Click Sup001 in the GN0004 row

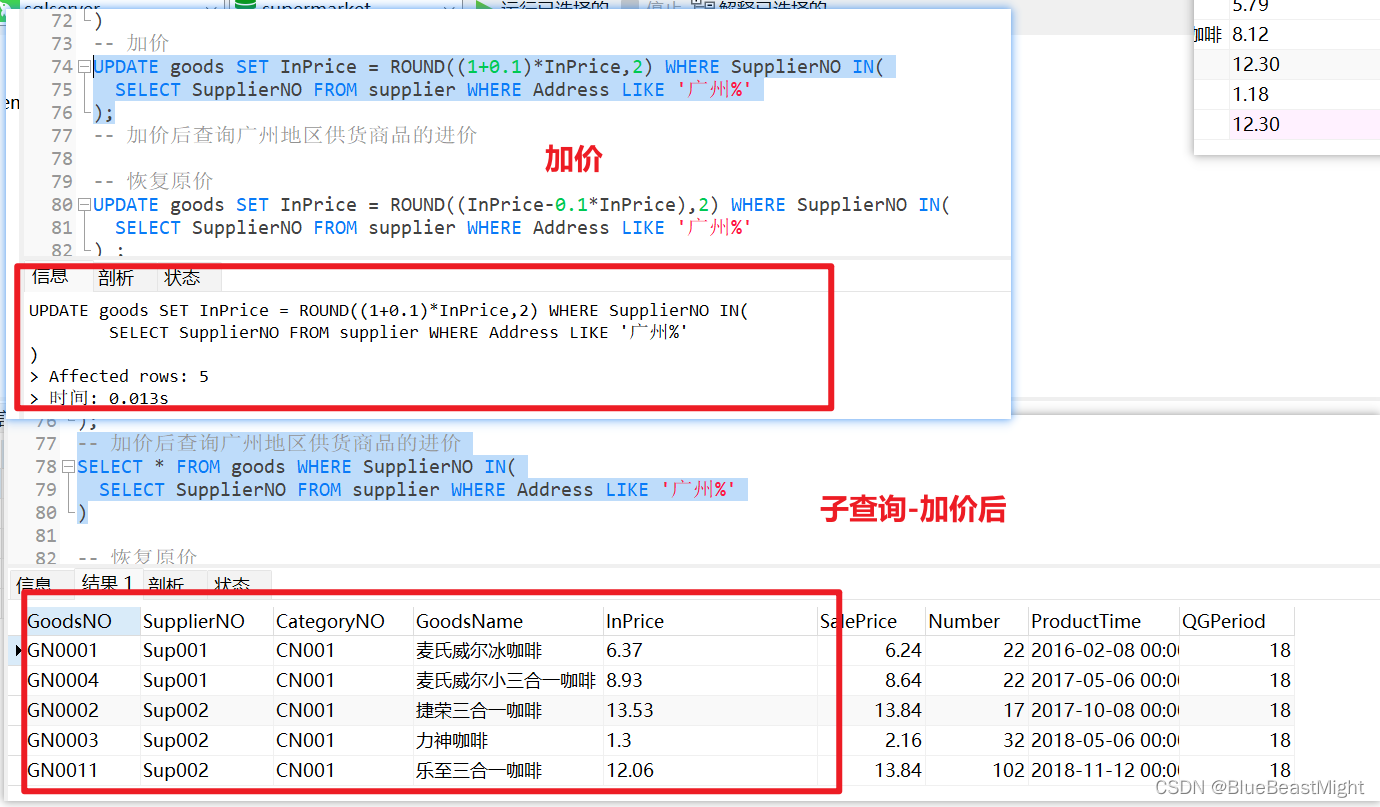click(x=207, y=681)
